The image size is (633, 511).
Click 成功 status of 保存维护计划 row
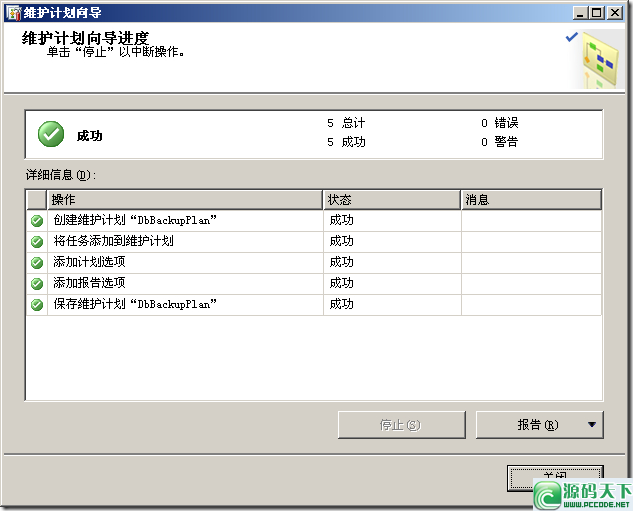point(342,304)
